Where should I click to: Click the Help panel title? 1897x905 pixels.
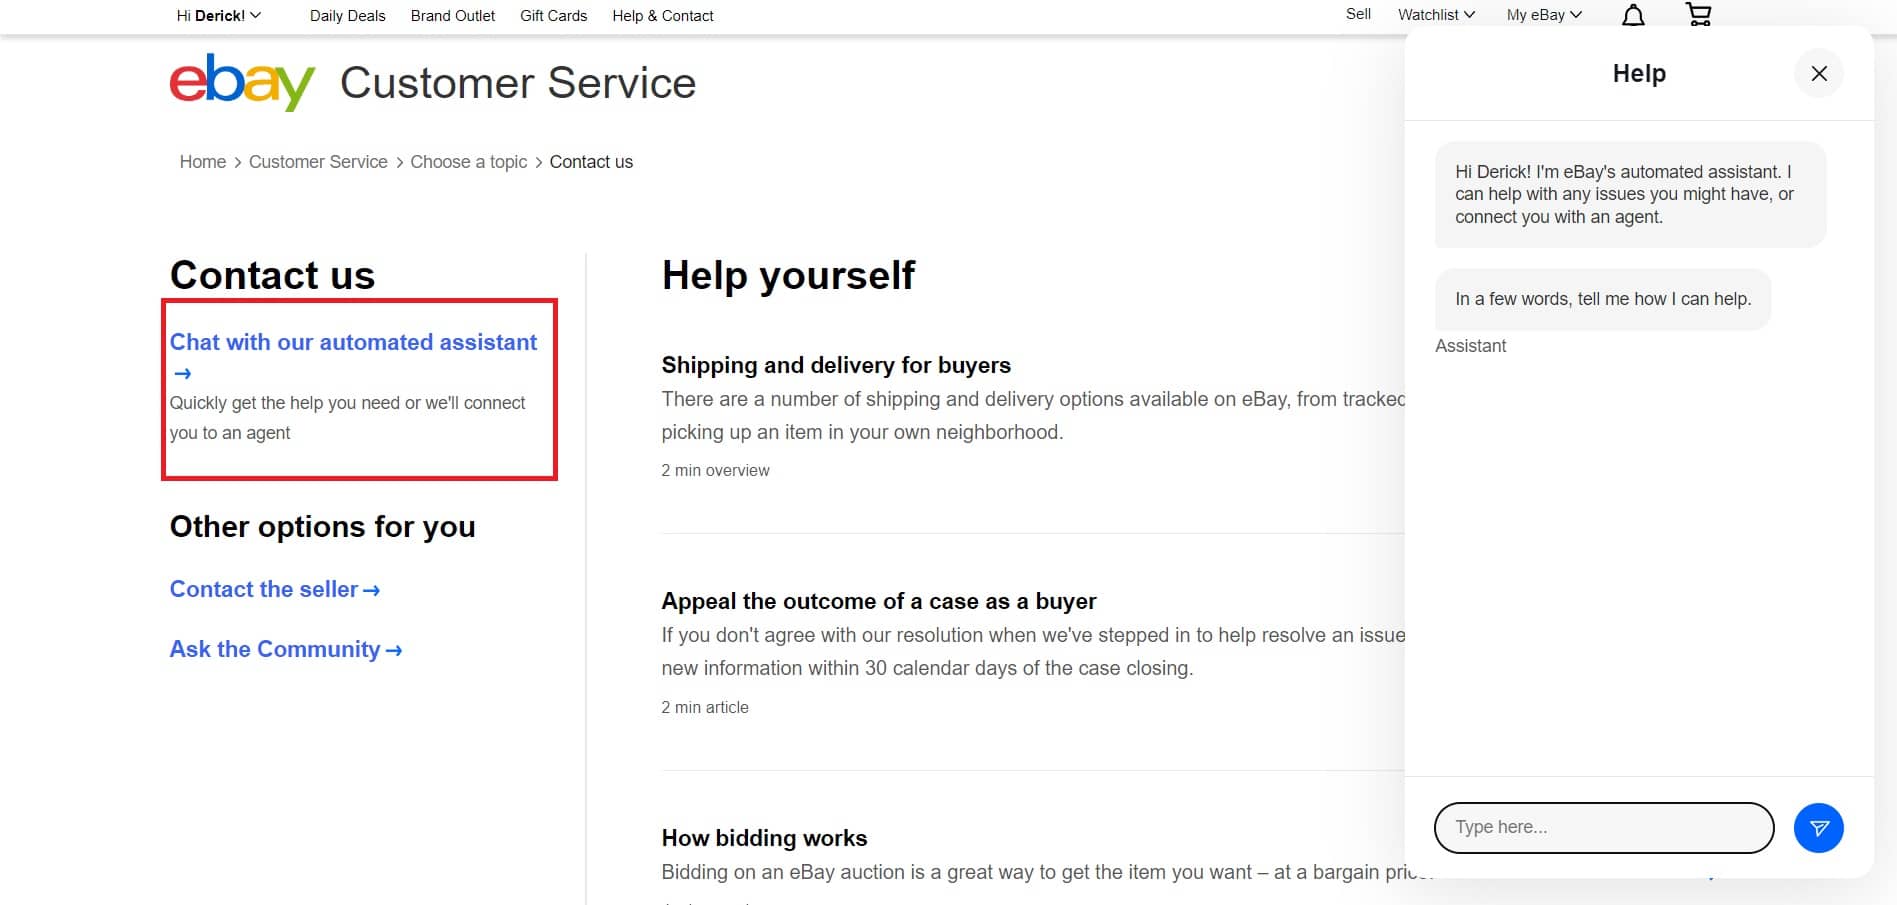[1639, 73]
